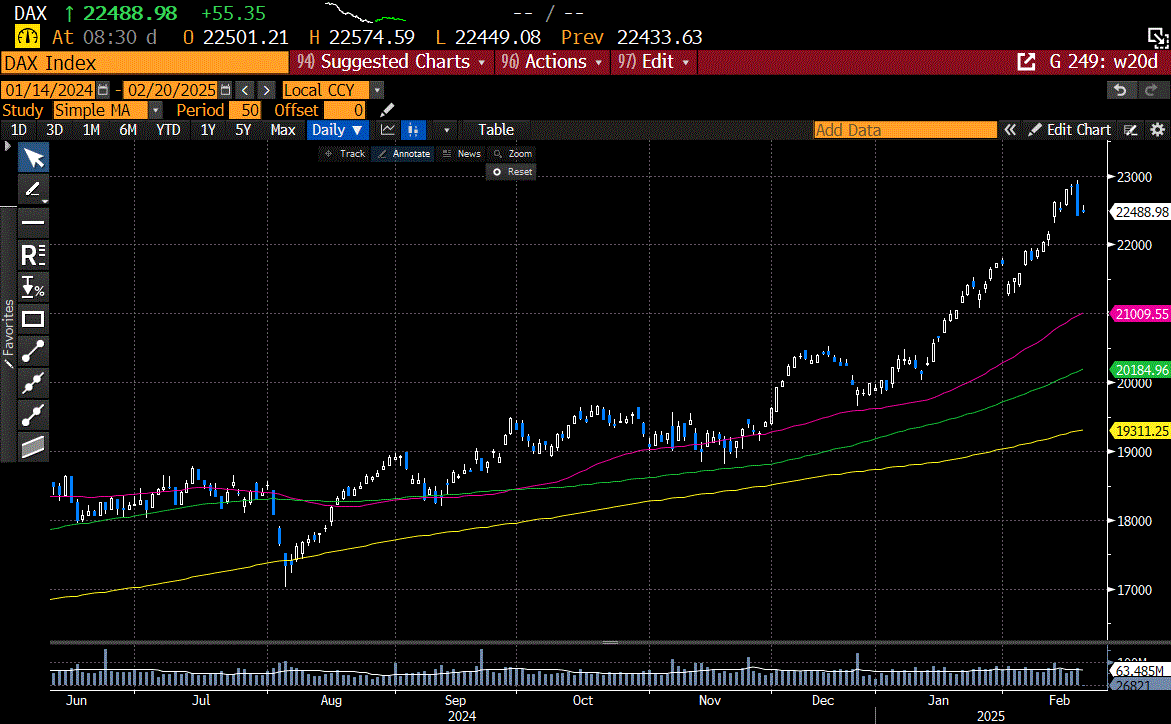This screenshot has width=1171, height=724.
Task: Open Actions dropdown menu
Action: 551,62
